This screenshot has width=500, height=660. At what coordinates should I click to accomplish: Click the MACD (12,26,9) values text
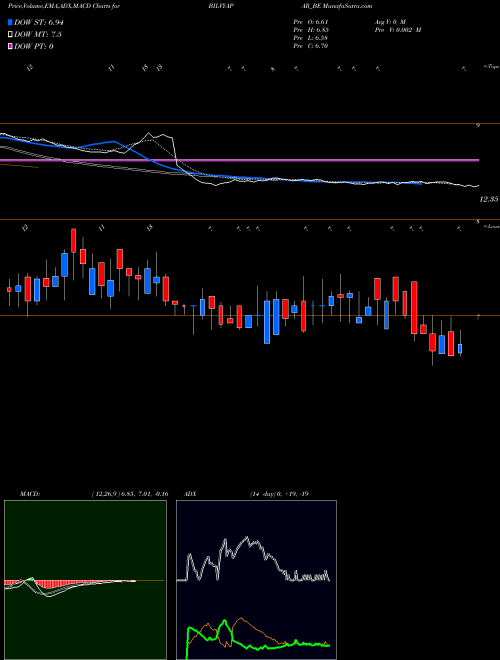[x=129, y=494]
